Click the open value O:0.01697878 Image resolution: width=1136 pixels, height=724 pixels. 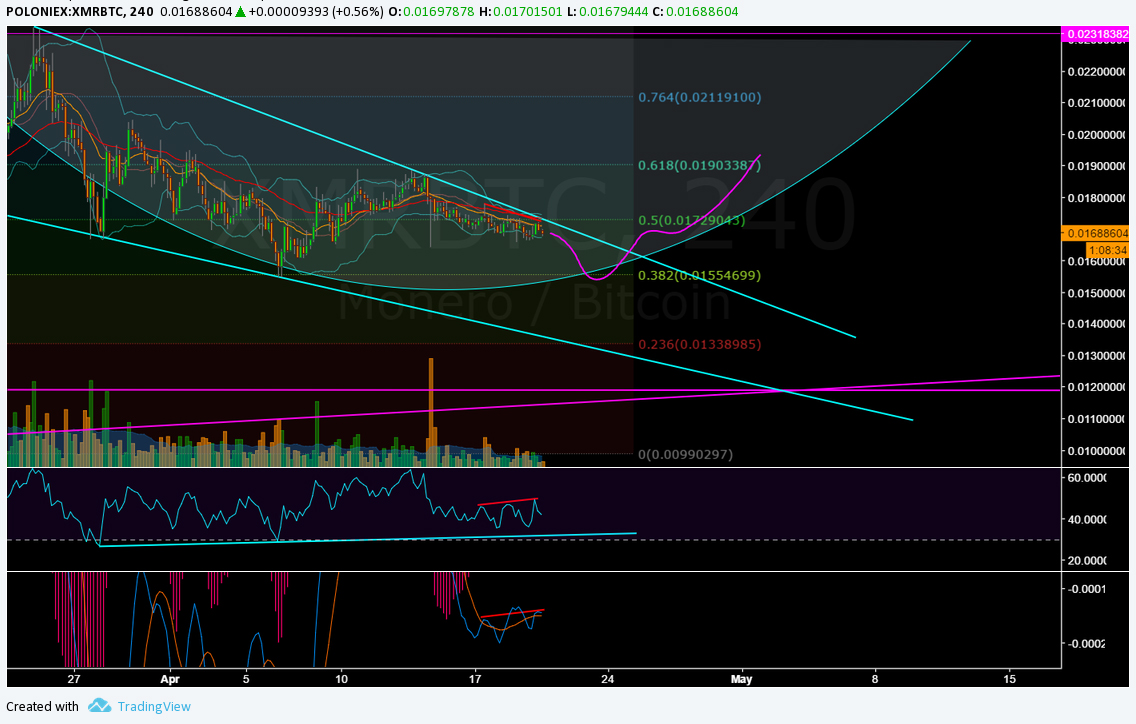tap(431, 12)
